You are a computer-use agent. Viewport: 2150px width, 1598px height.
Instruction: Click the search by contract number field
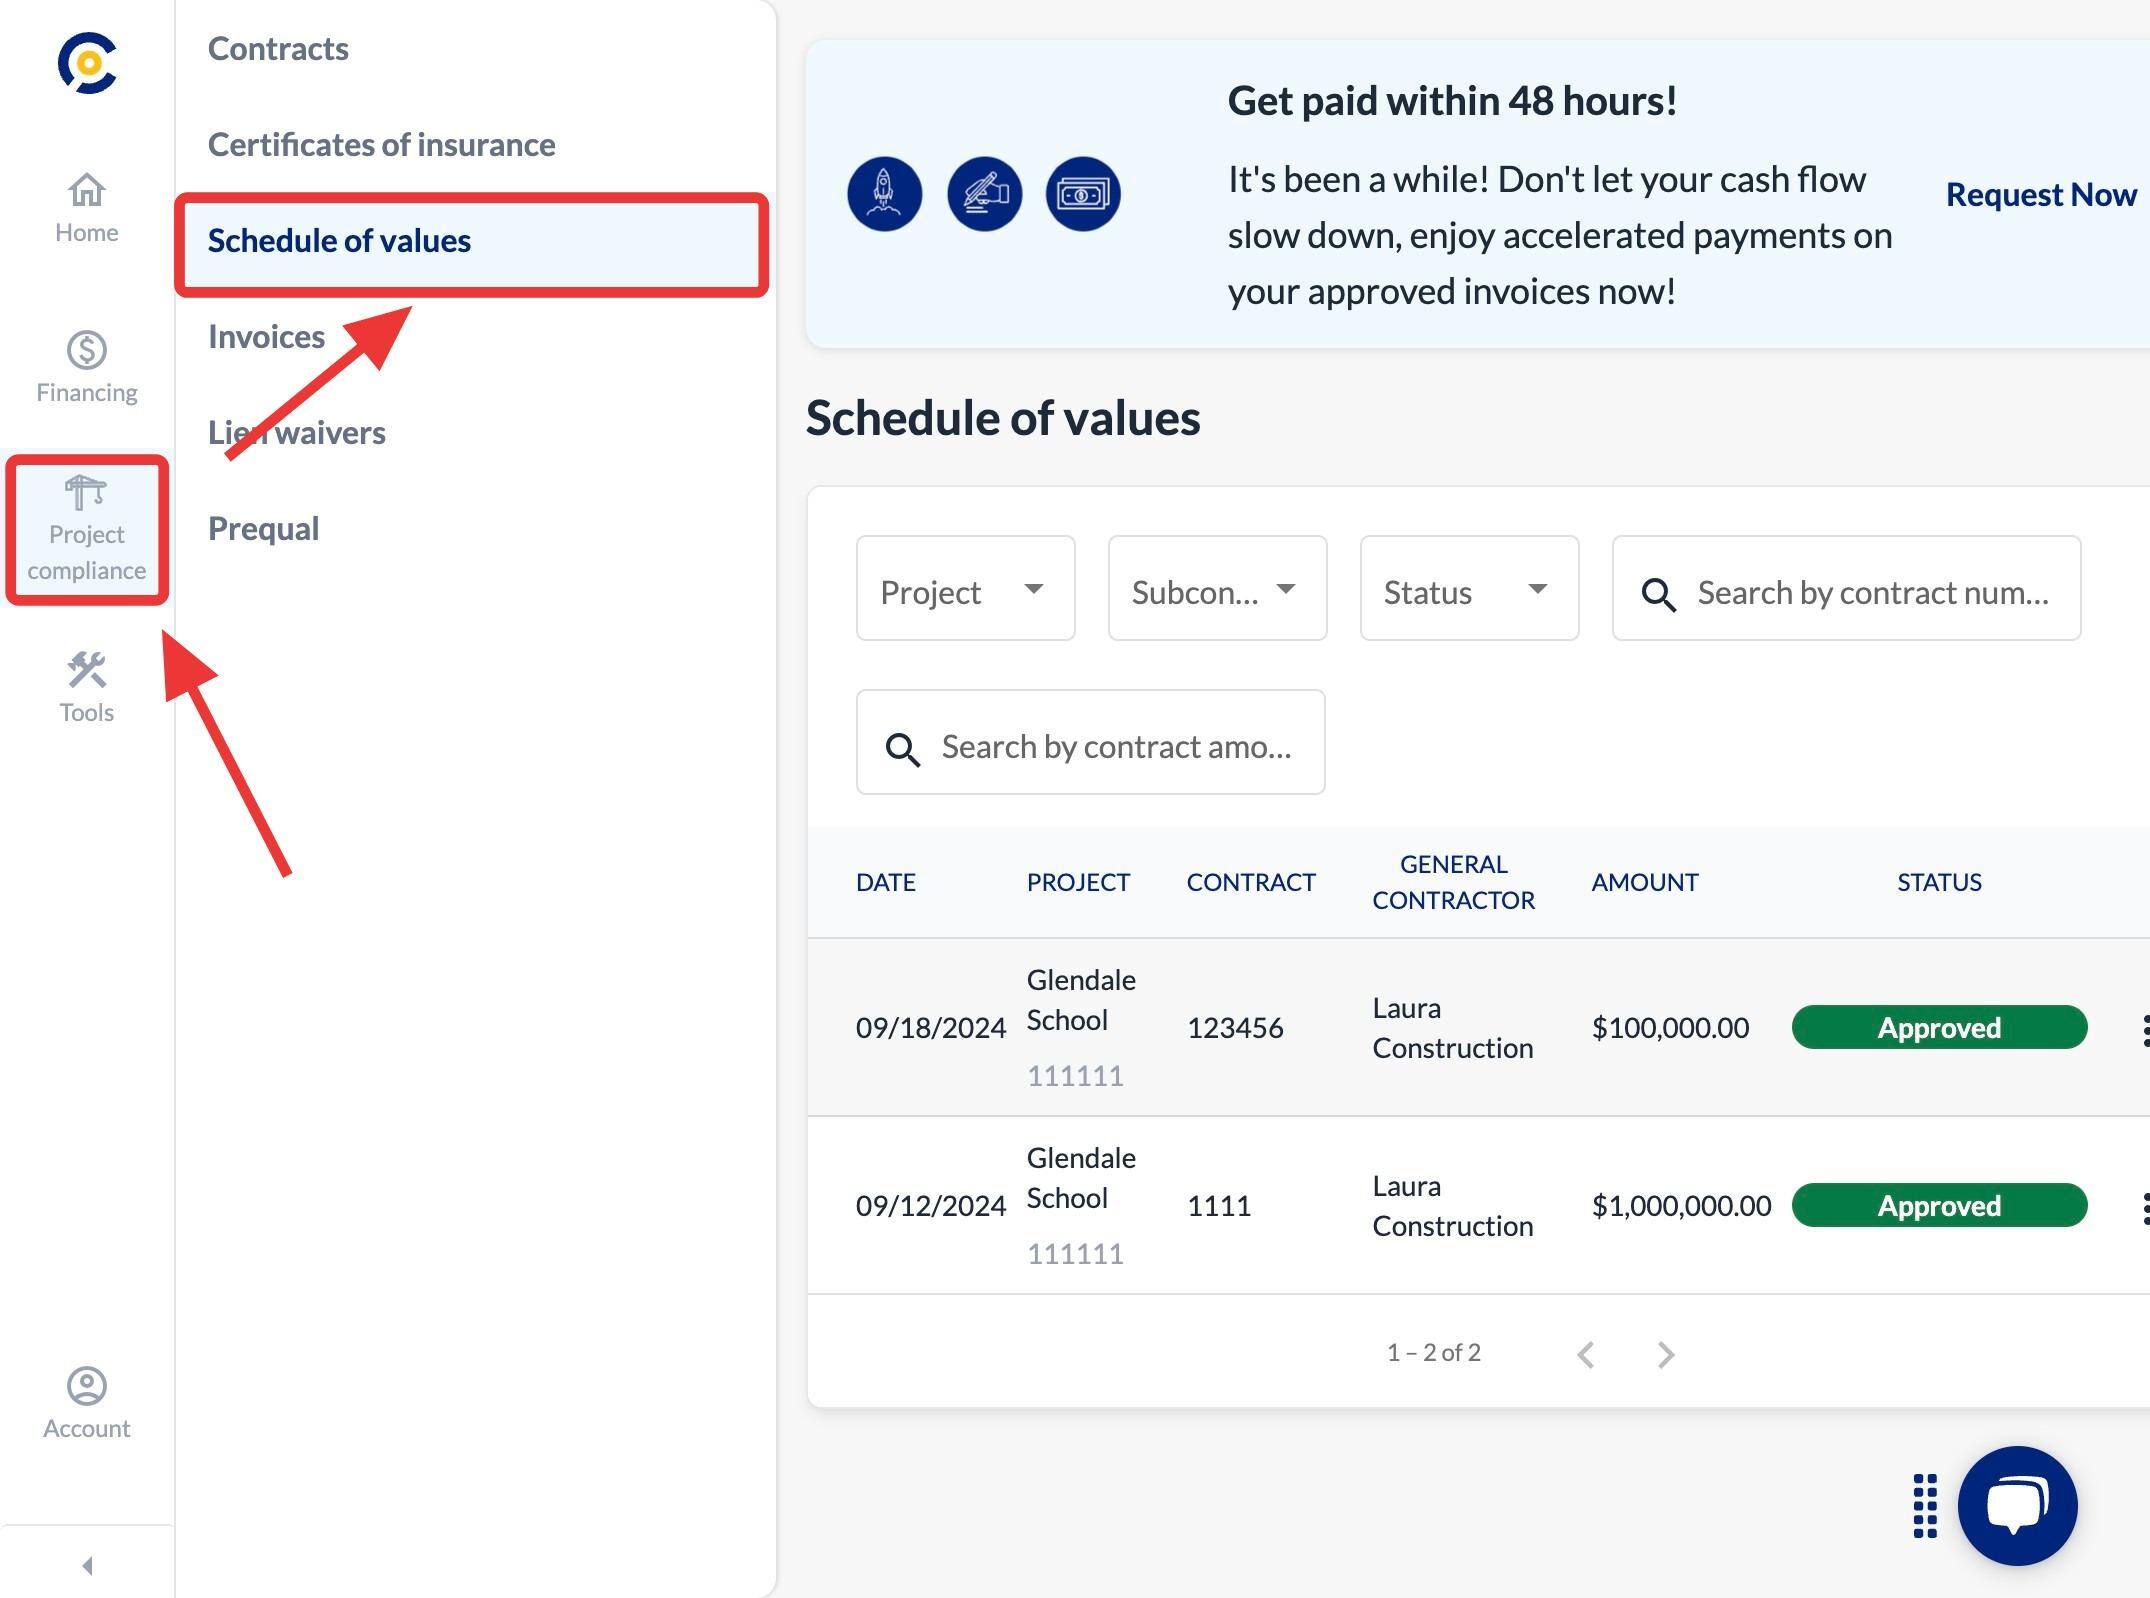pos(1846,588)
